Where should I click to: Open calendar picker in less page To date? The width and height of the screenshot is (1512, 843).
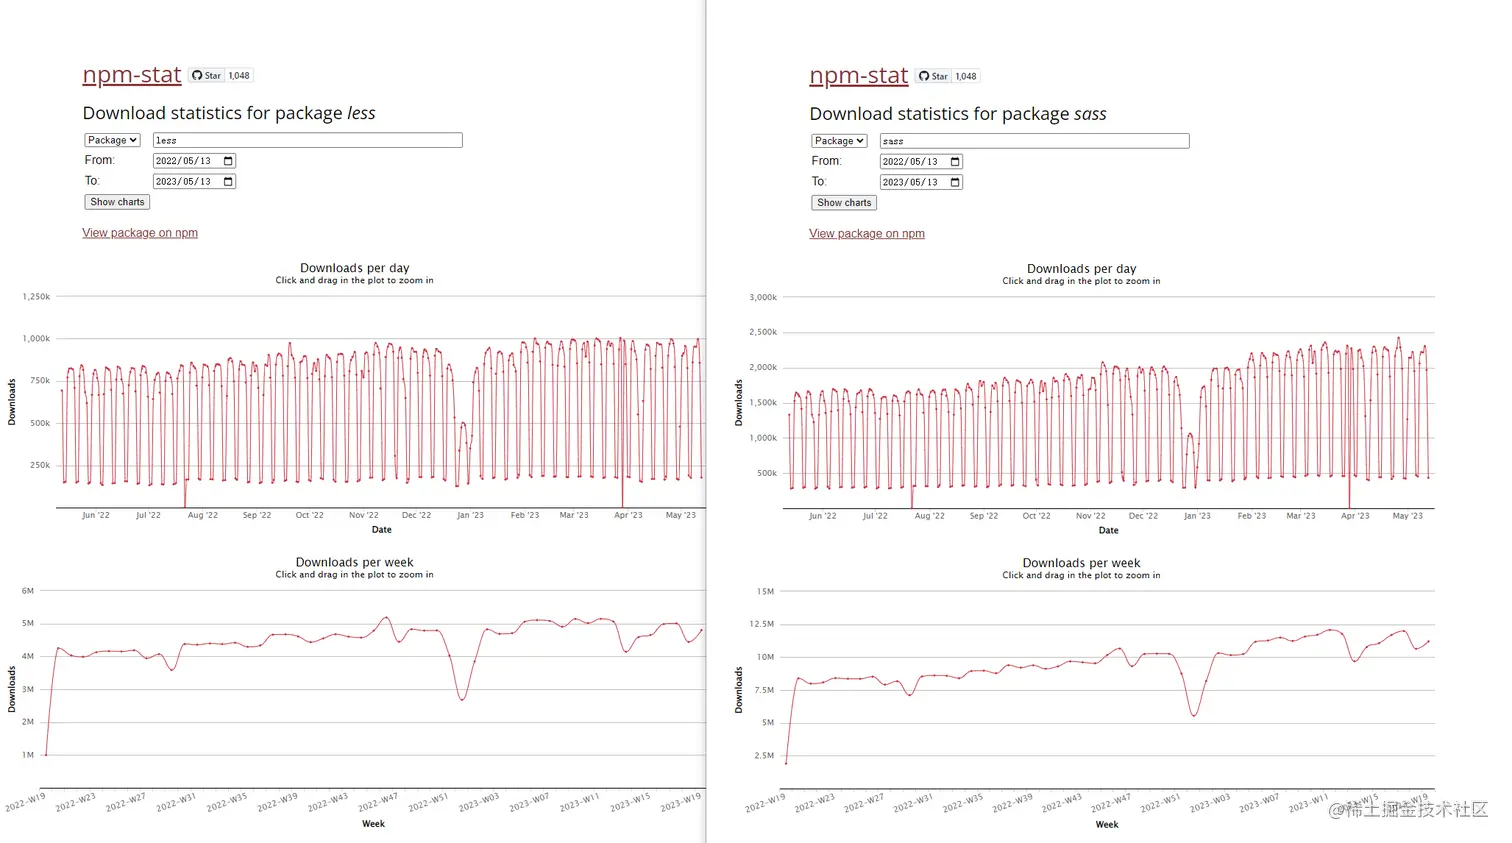click(x=228, y=182)
